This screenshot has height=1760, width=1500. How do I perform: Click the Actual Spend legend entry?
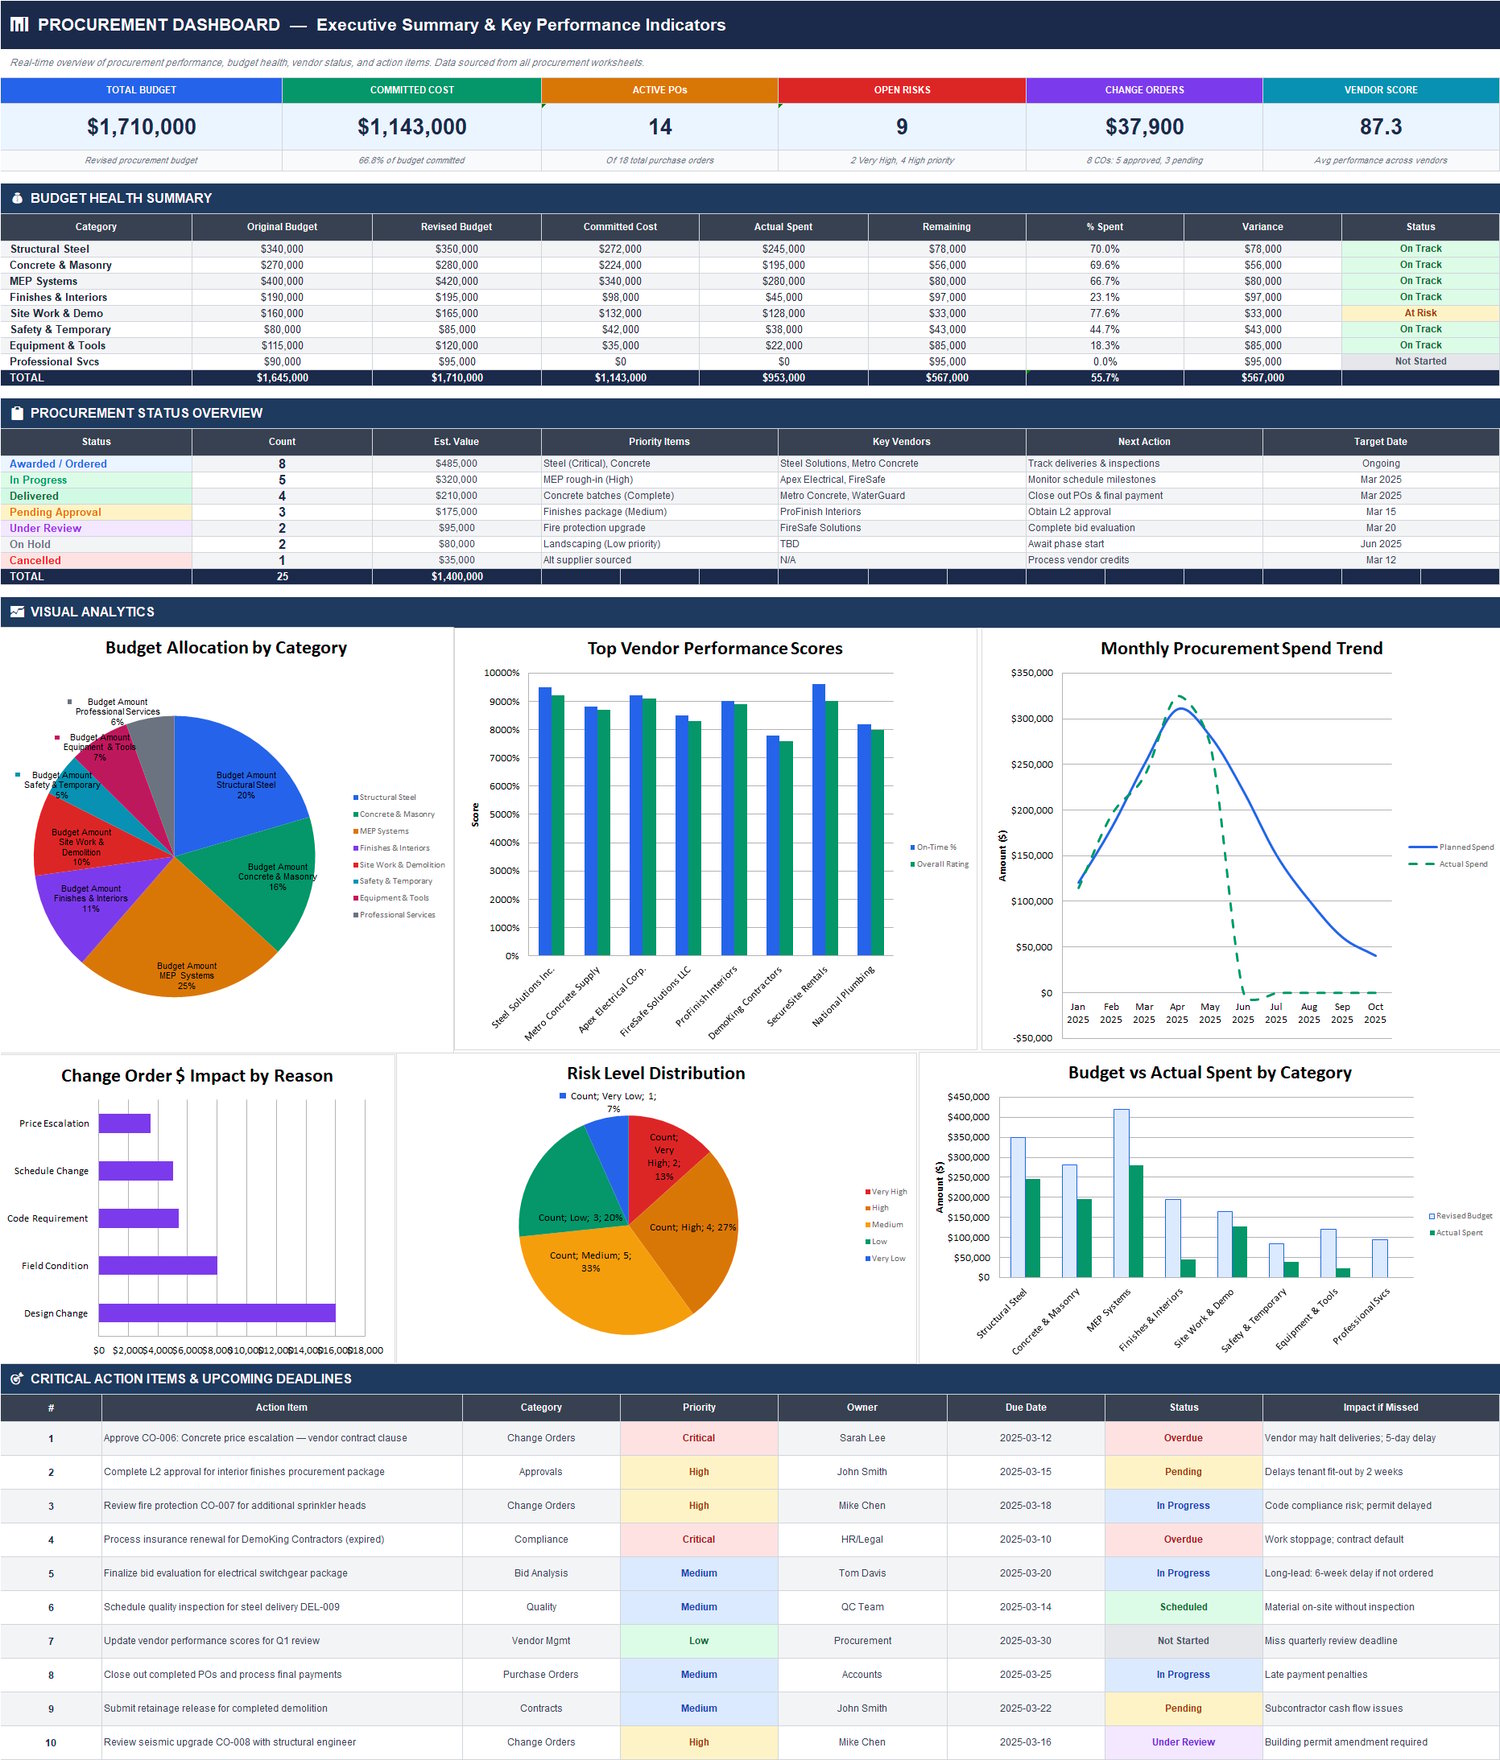(1448, 864)
